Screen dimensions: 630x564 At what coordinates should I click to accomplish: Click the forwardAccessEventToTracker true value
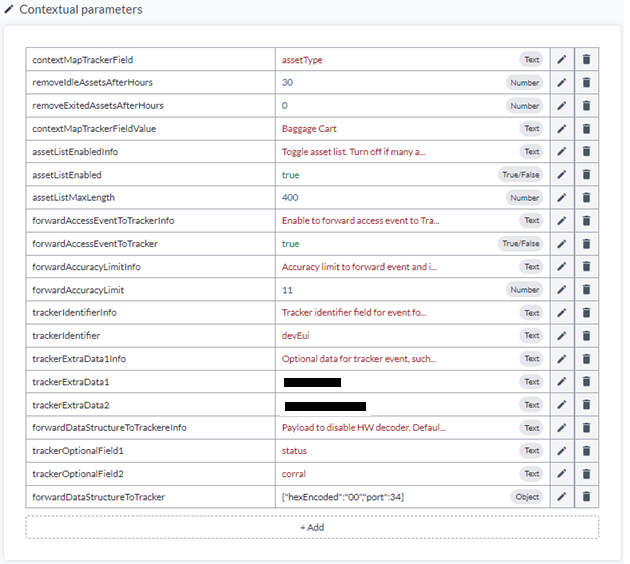pos(291,244)
